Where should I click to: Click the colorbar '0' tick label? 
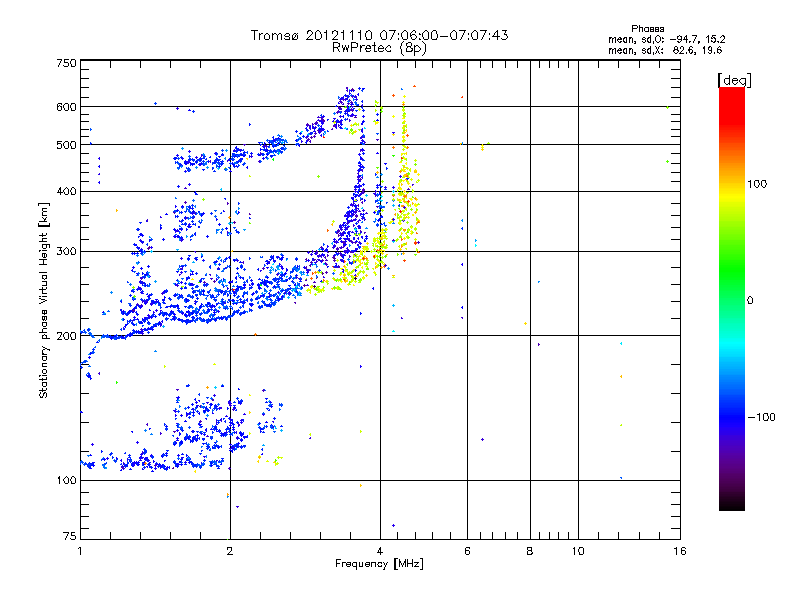(749, 301)
